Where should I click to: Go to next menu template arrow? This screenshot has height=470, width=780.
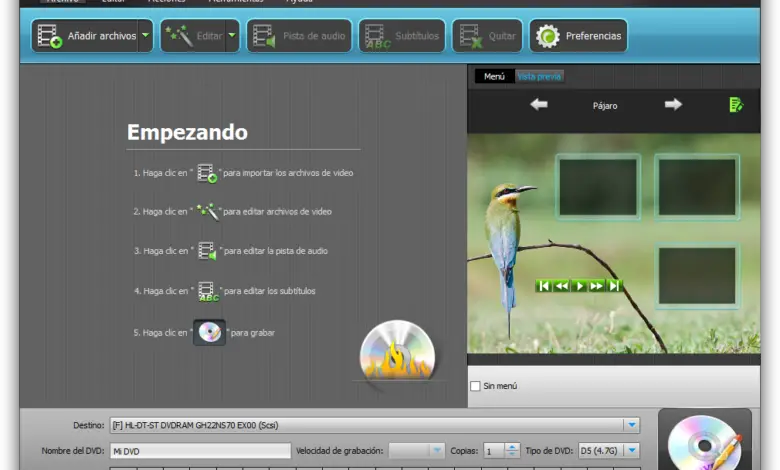click(673, 104)
